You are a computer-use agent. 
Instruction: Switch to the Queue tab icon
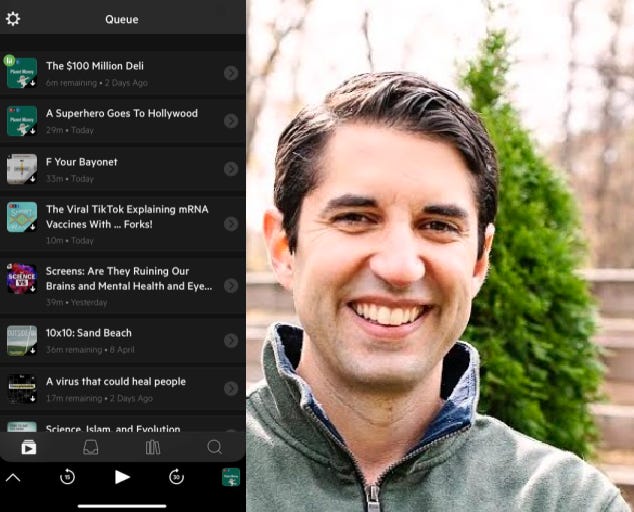click(29, 447)
